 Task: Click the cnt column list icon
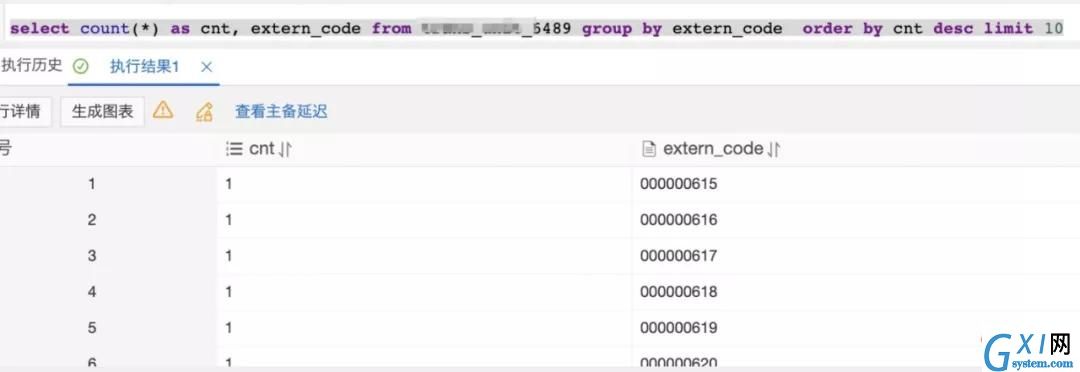(234, 149)
